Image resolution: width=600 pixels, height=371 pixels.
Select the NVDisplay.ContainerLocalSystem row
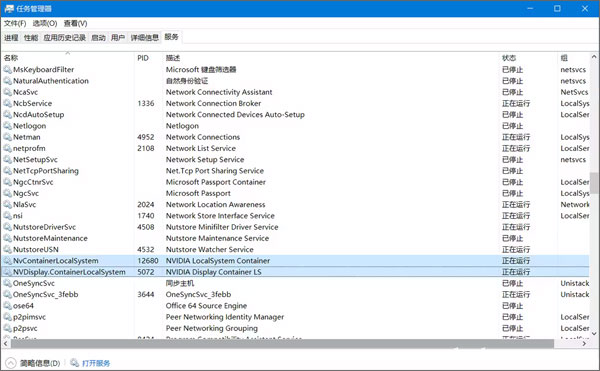click(295, 272)
